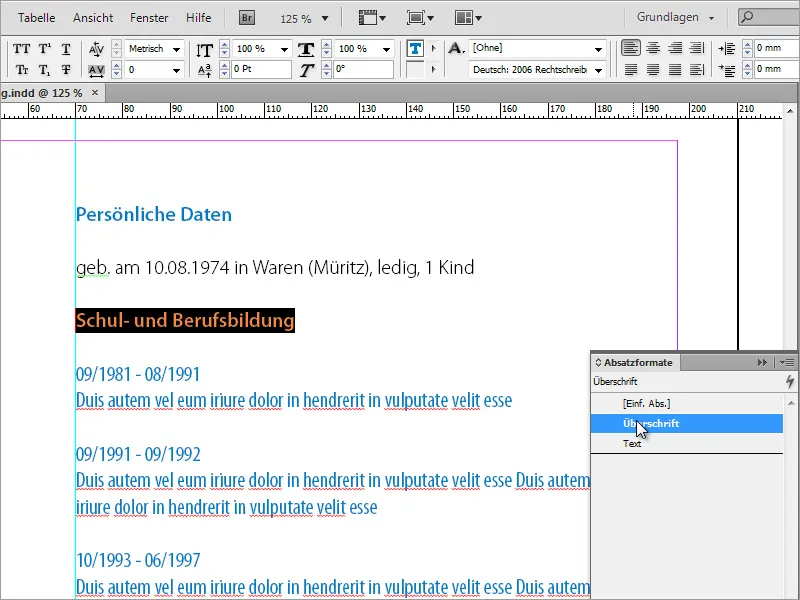Click the Quick Apply lightning icon
This screenshot has height=600, width=800.
790,381
